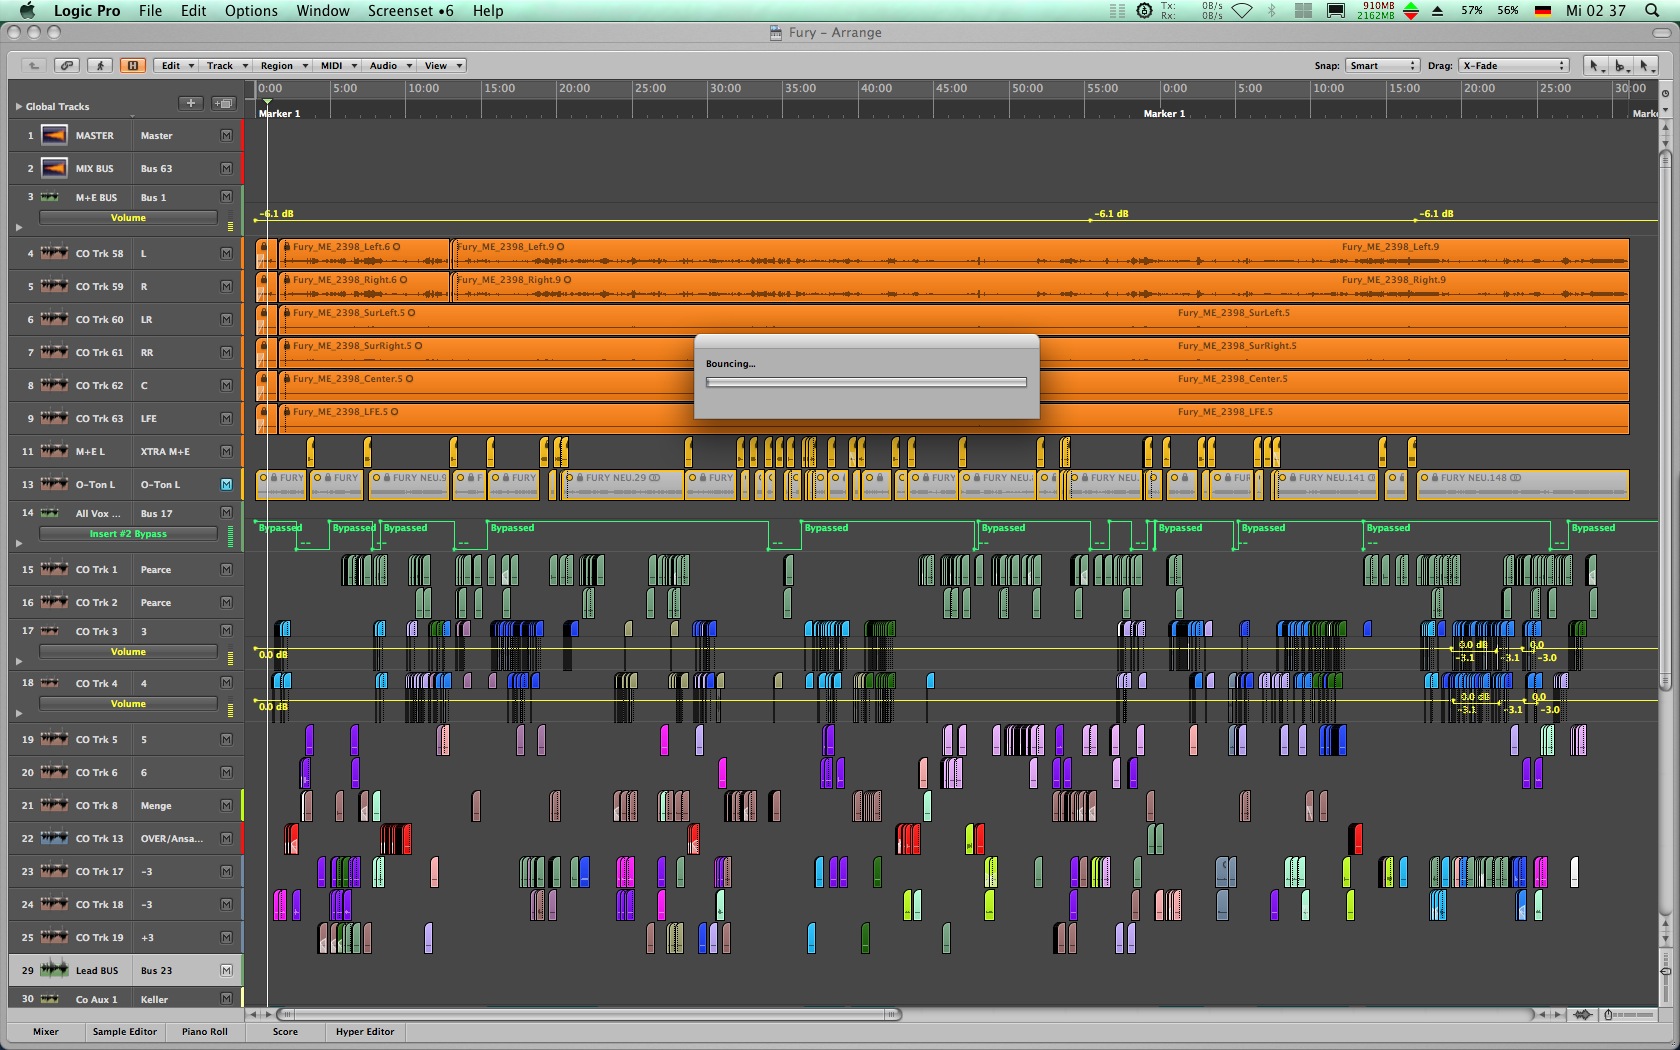The image size is (1680, 1050).
Task: Click the waveform zoom icon at bottom right
Action: [1582, 1014]
